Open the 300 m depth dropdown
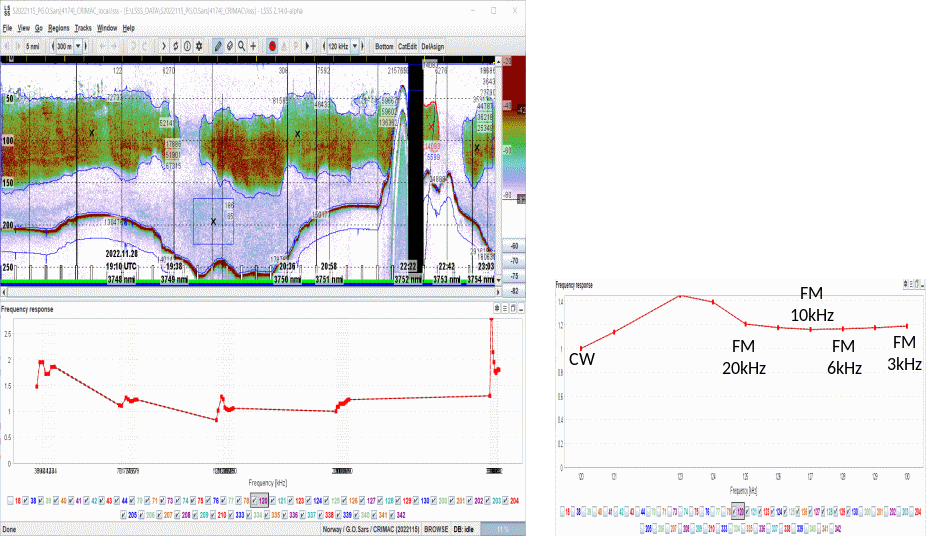Screen dimensions: 933x536 77,46
